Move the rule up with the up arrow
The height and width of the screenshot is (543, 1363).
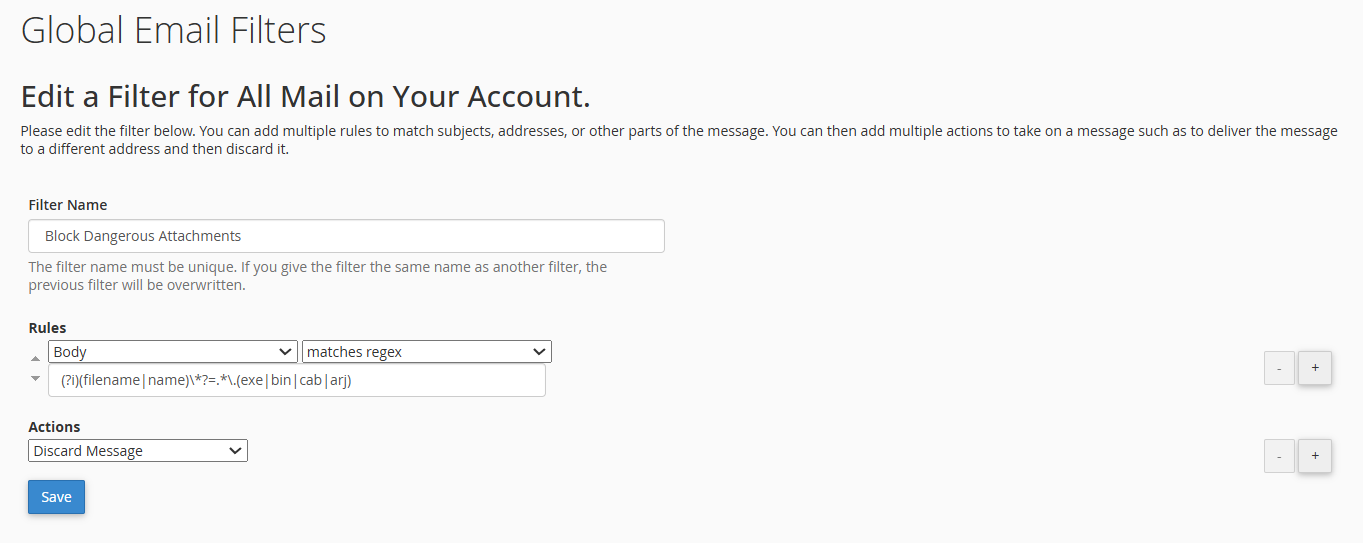coord(36,358)
